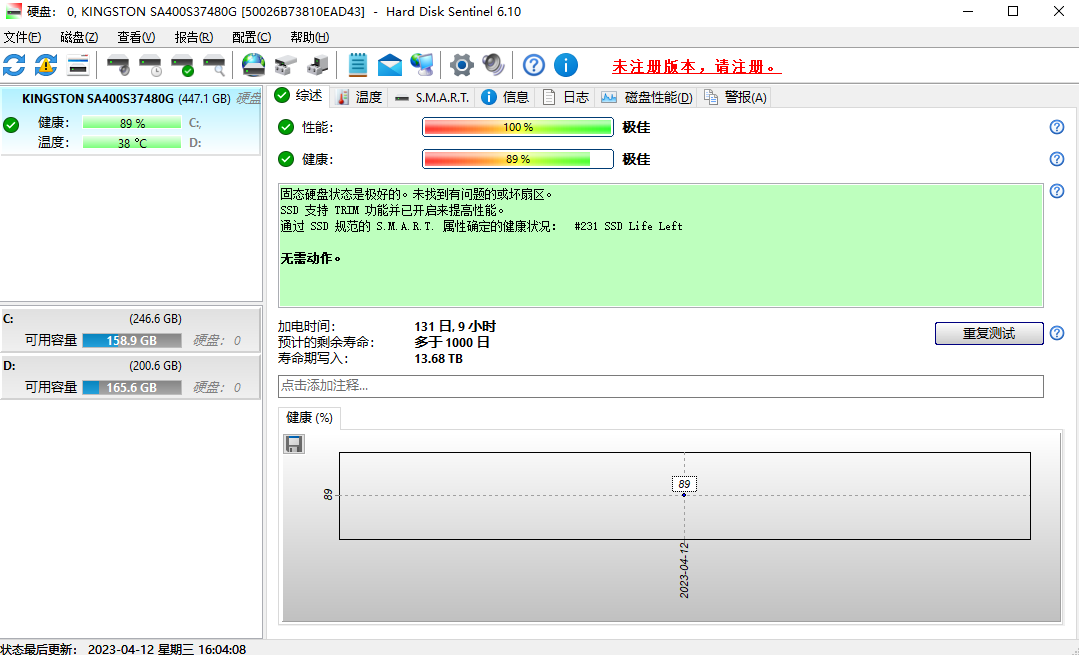This screenshot has height=655, width=1079.
Task: Open the settings gear icon on toolbar
Action: point(461,64)
